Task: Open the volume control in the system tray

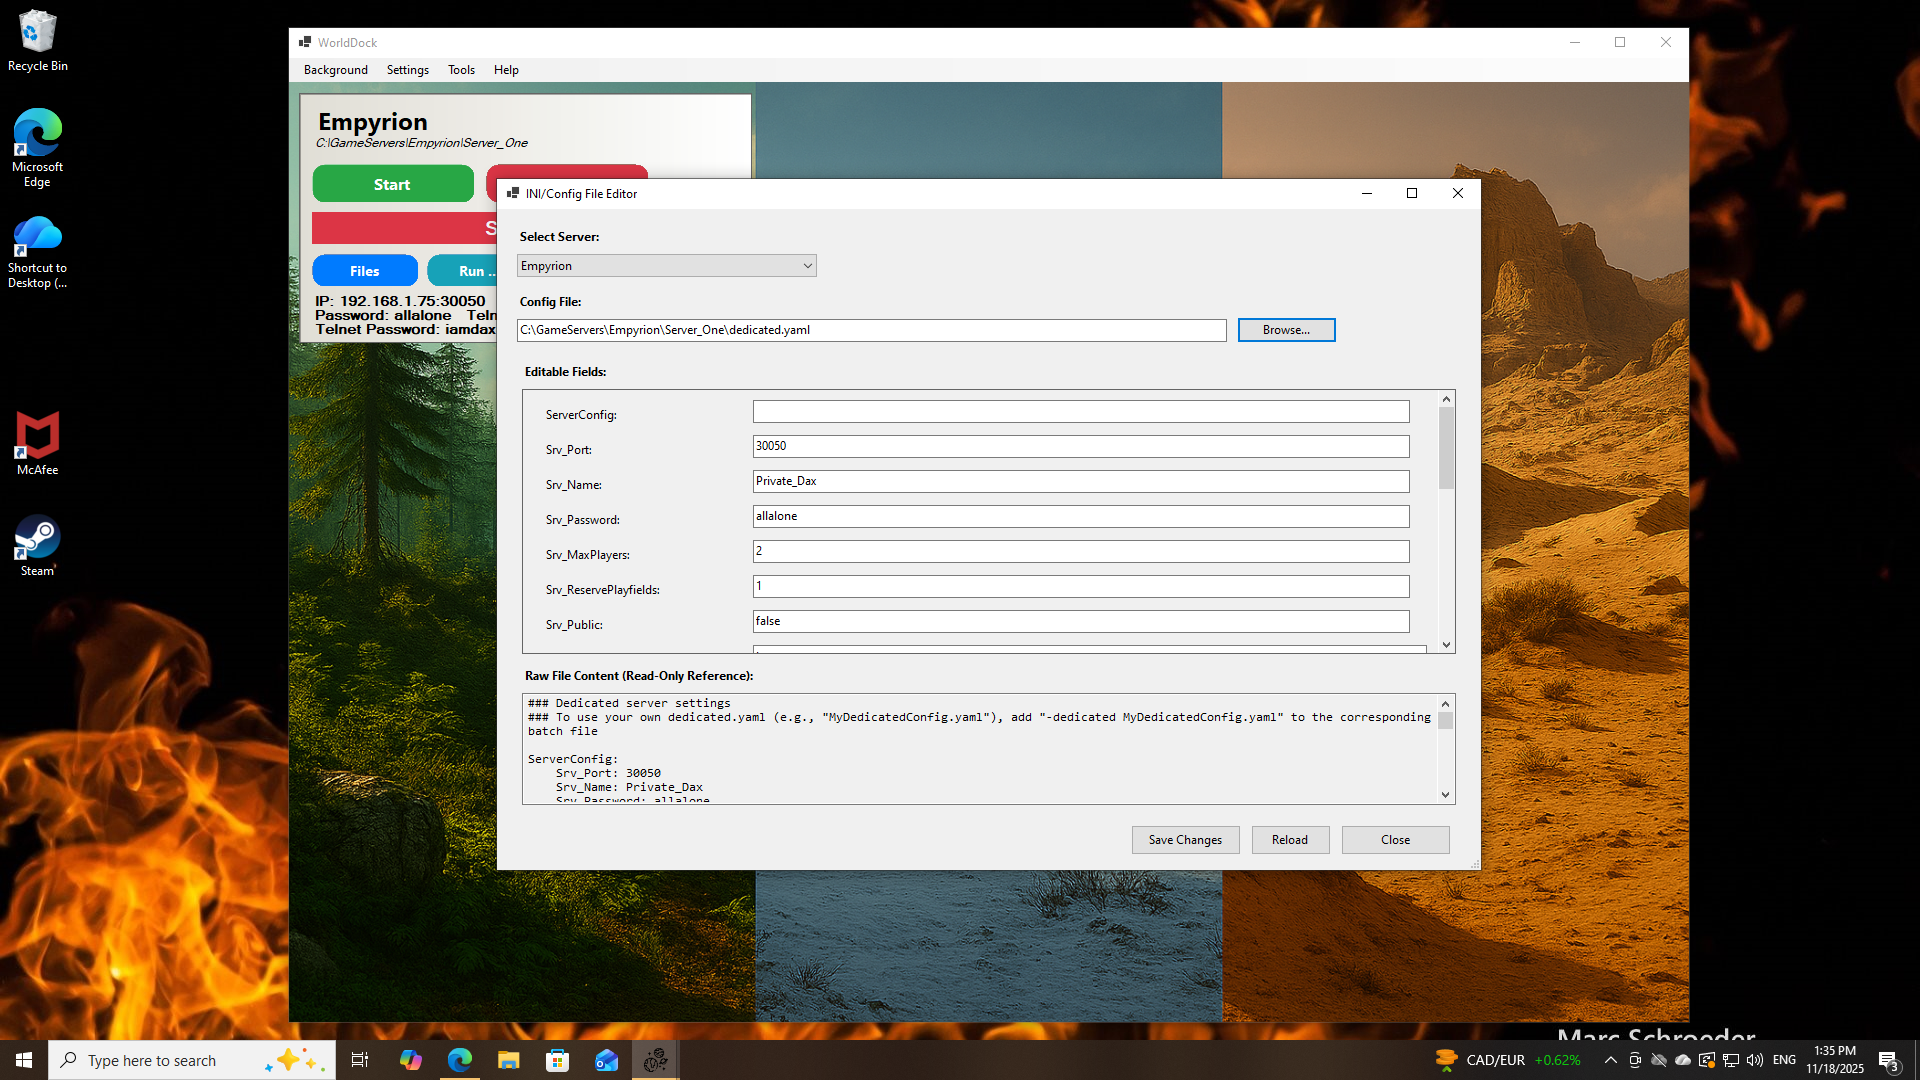Action: click(x=1755, y=1060)
